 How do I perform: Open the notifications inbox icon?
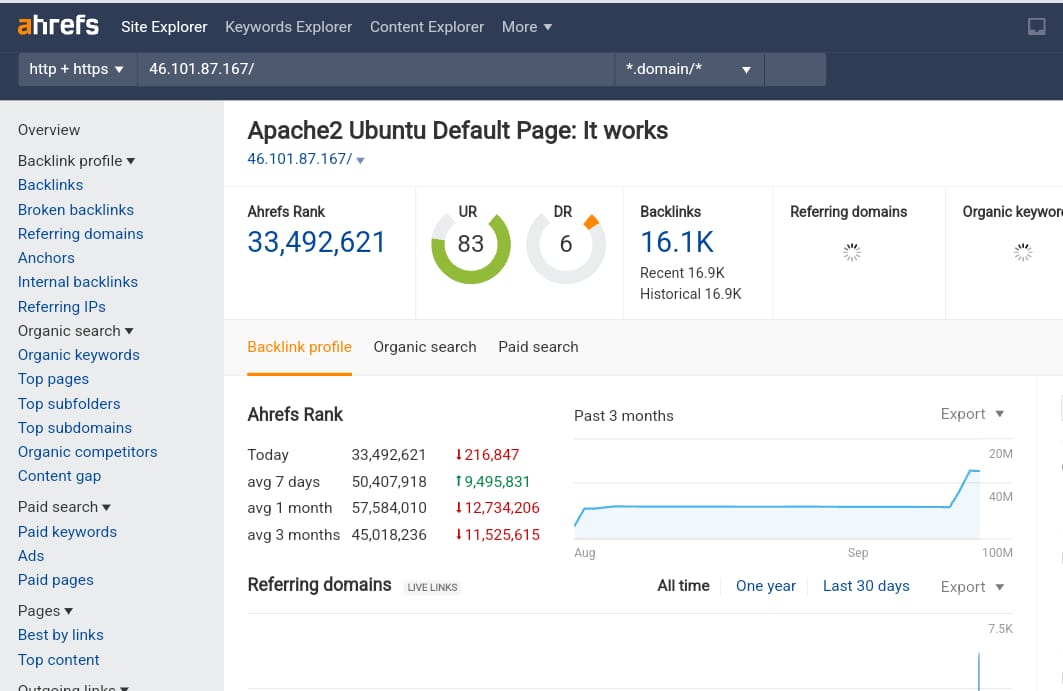pyautogui.click(x=1037, y=27)
